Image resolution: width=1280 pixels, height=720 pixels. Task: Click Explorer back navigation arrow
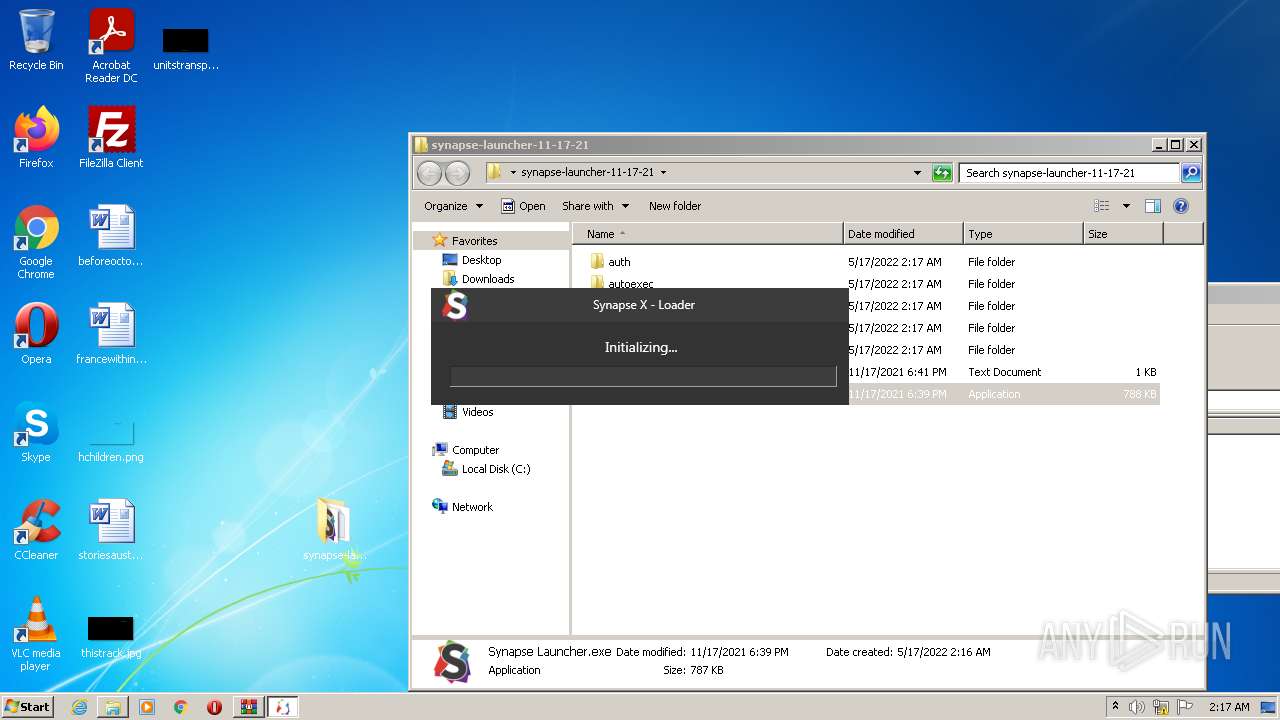coord(429,173)
